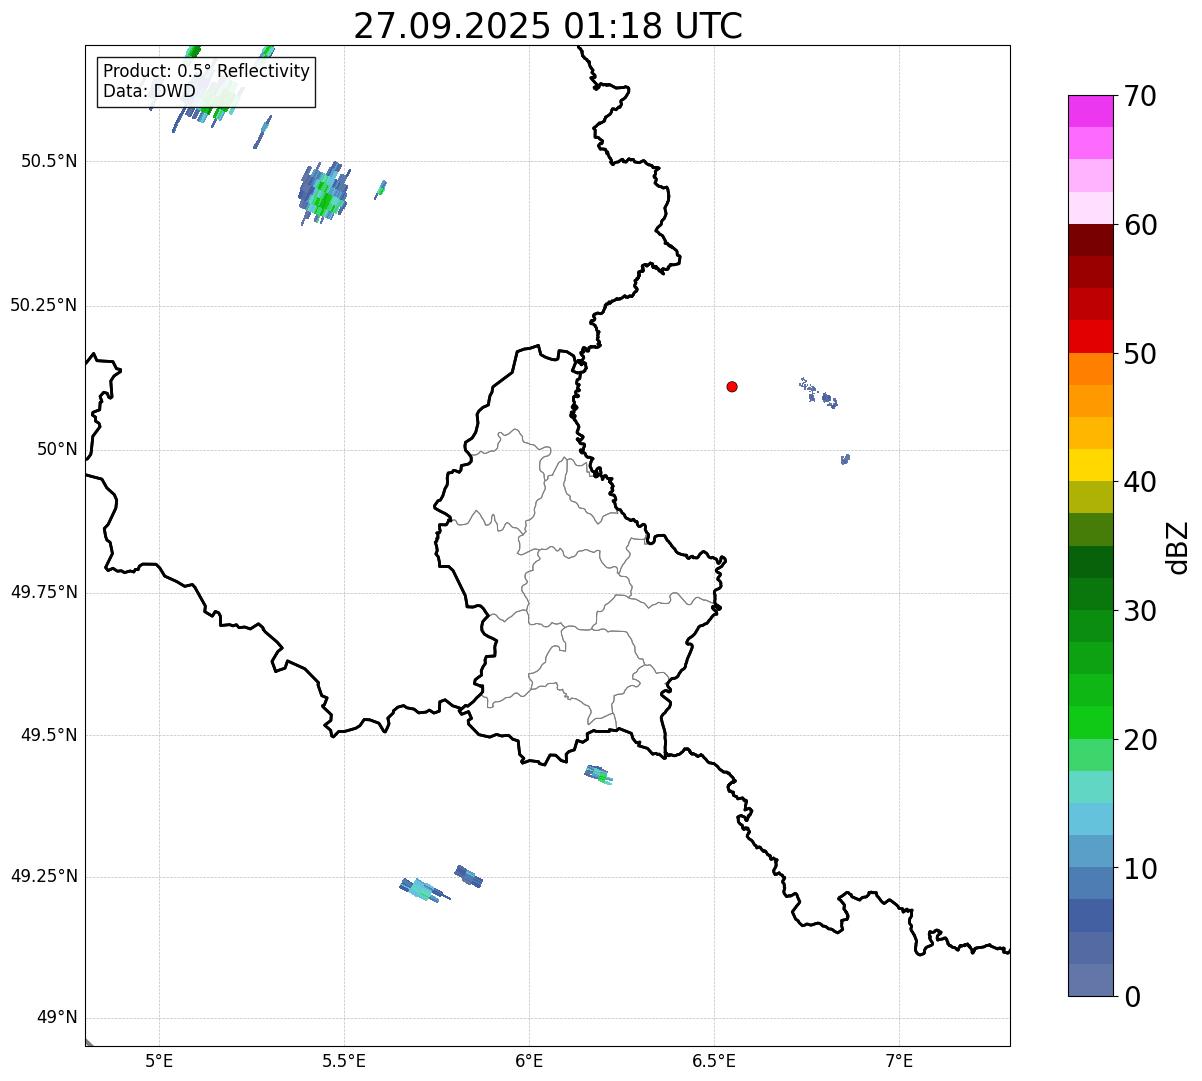Click the 7°E longitude label

pyautogui.click(x=899, y=1060)
